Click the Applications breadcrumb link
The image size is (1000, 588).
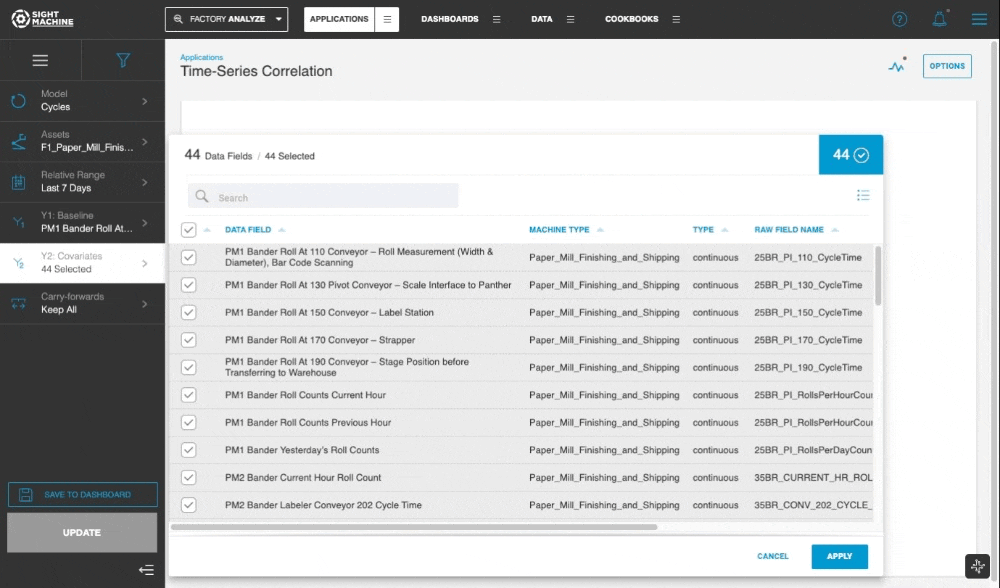[x=202, y=57]
